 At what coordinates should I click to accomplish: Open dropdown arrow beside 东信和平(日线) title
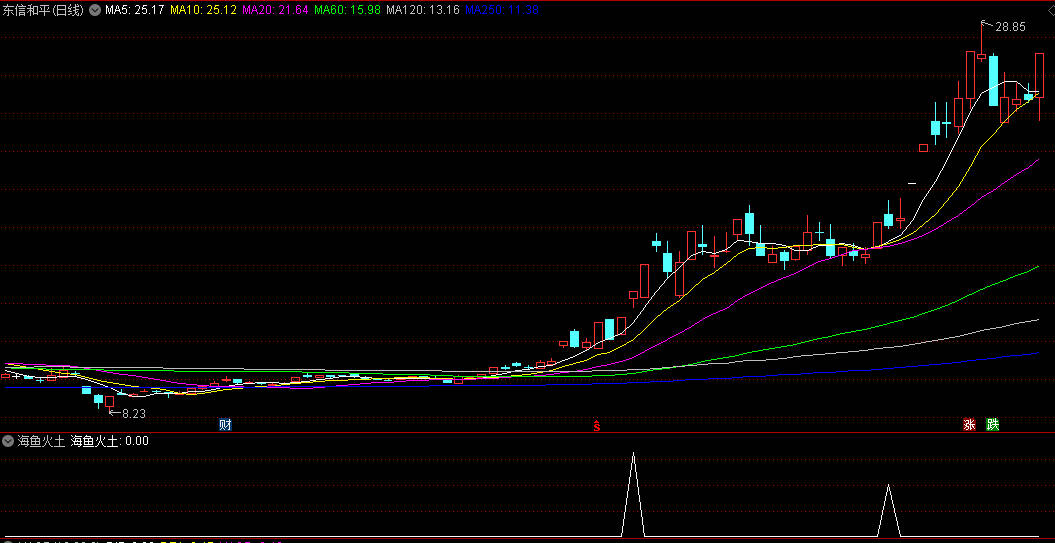95,10
